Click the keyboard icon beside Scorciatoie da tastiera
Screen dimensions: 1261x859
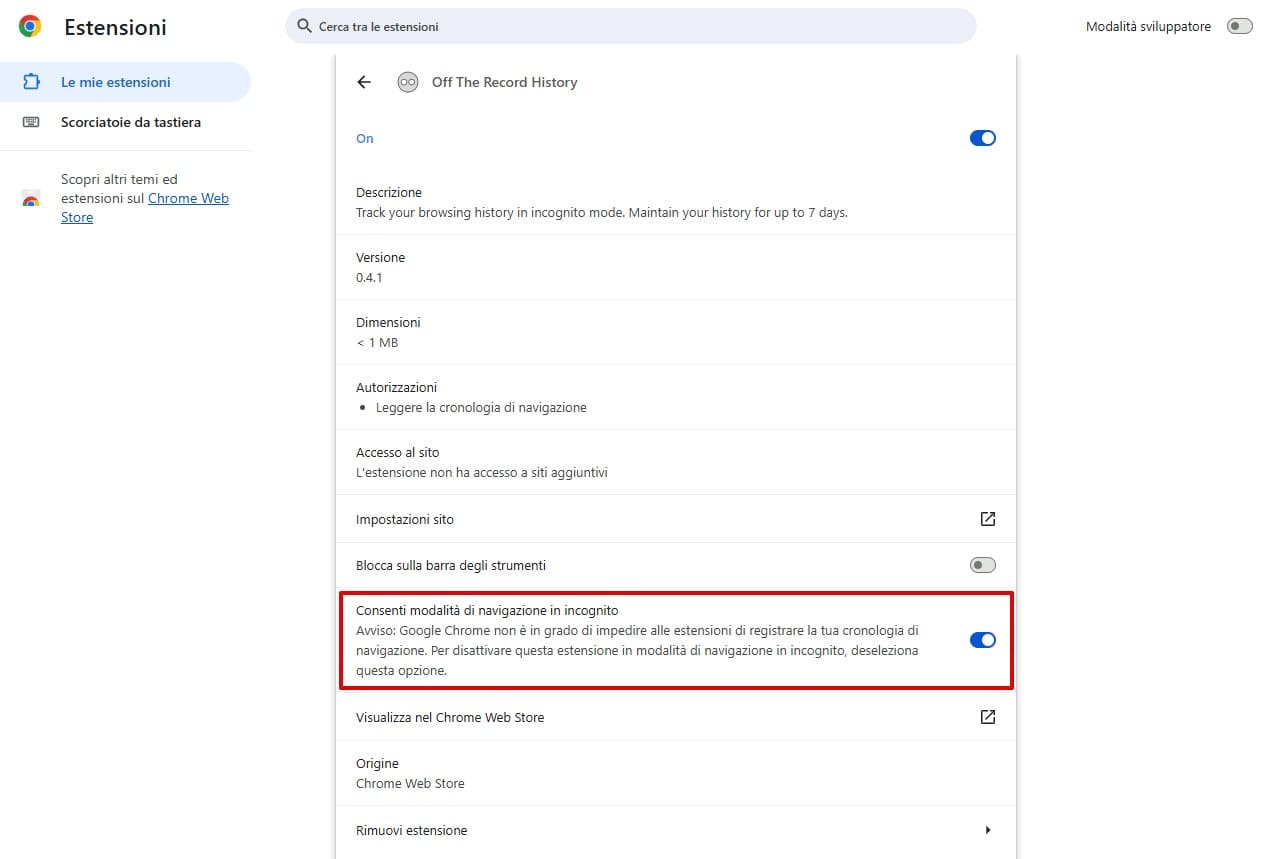pyautogui.click(x=31, y=122)
